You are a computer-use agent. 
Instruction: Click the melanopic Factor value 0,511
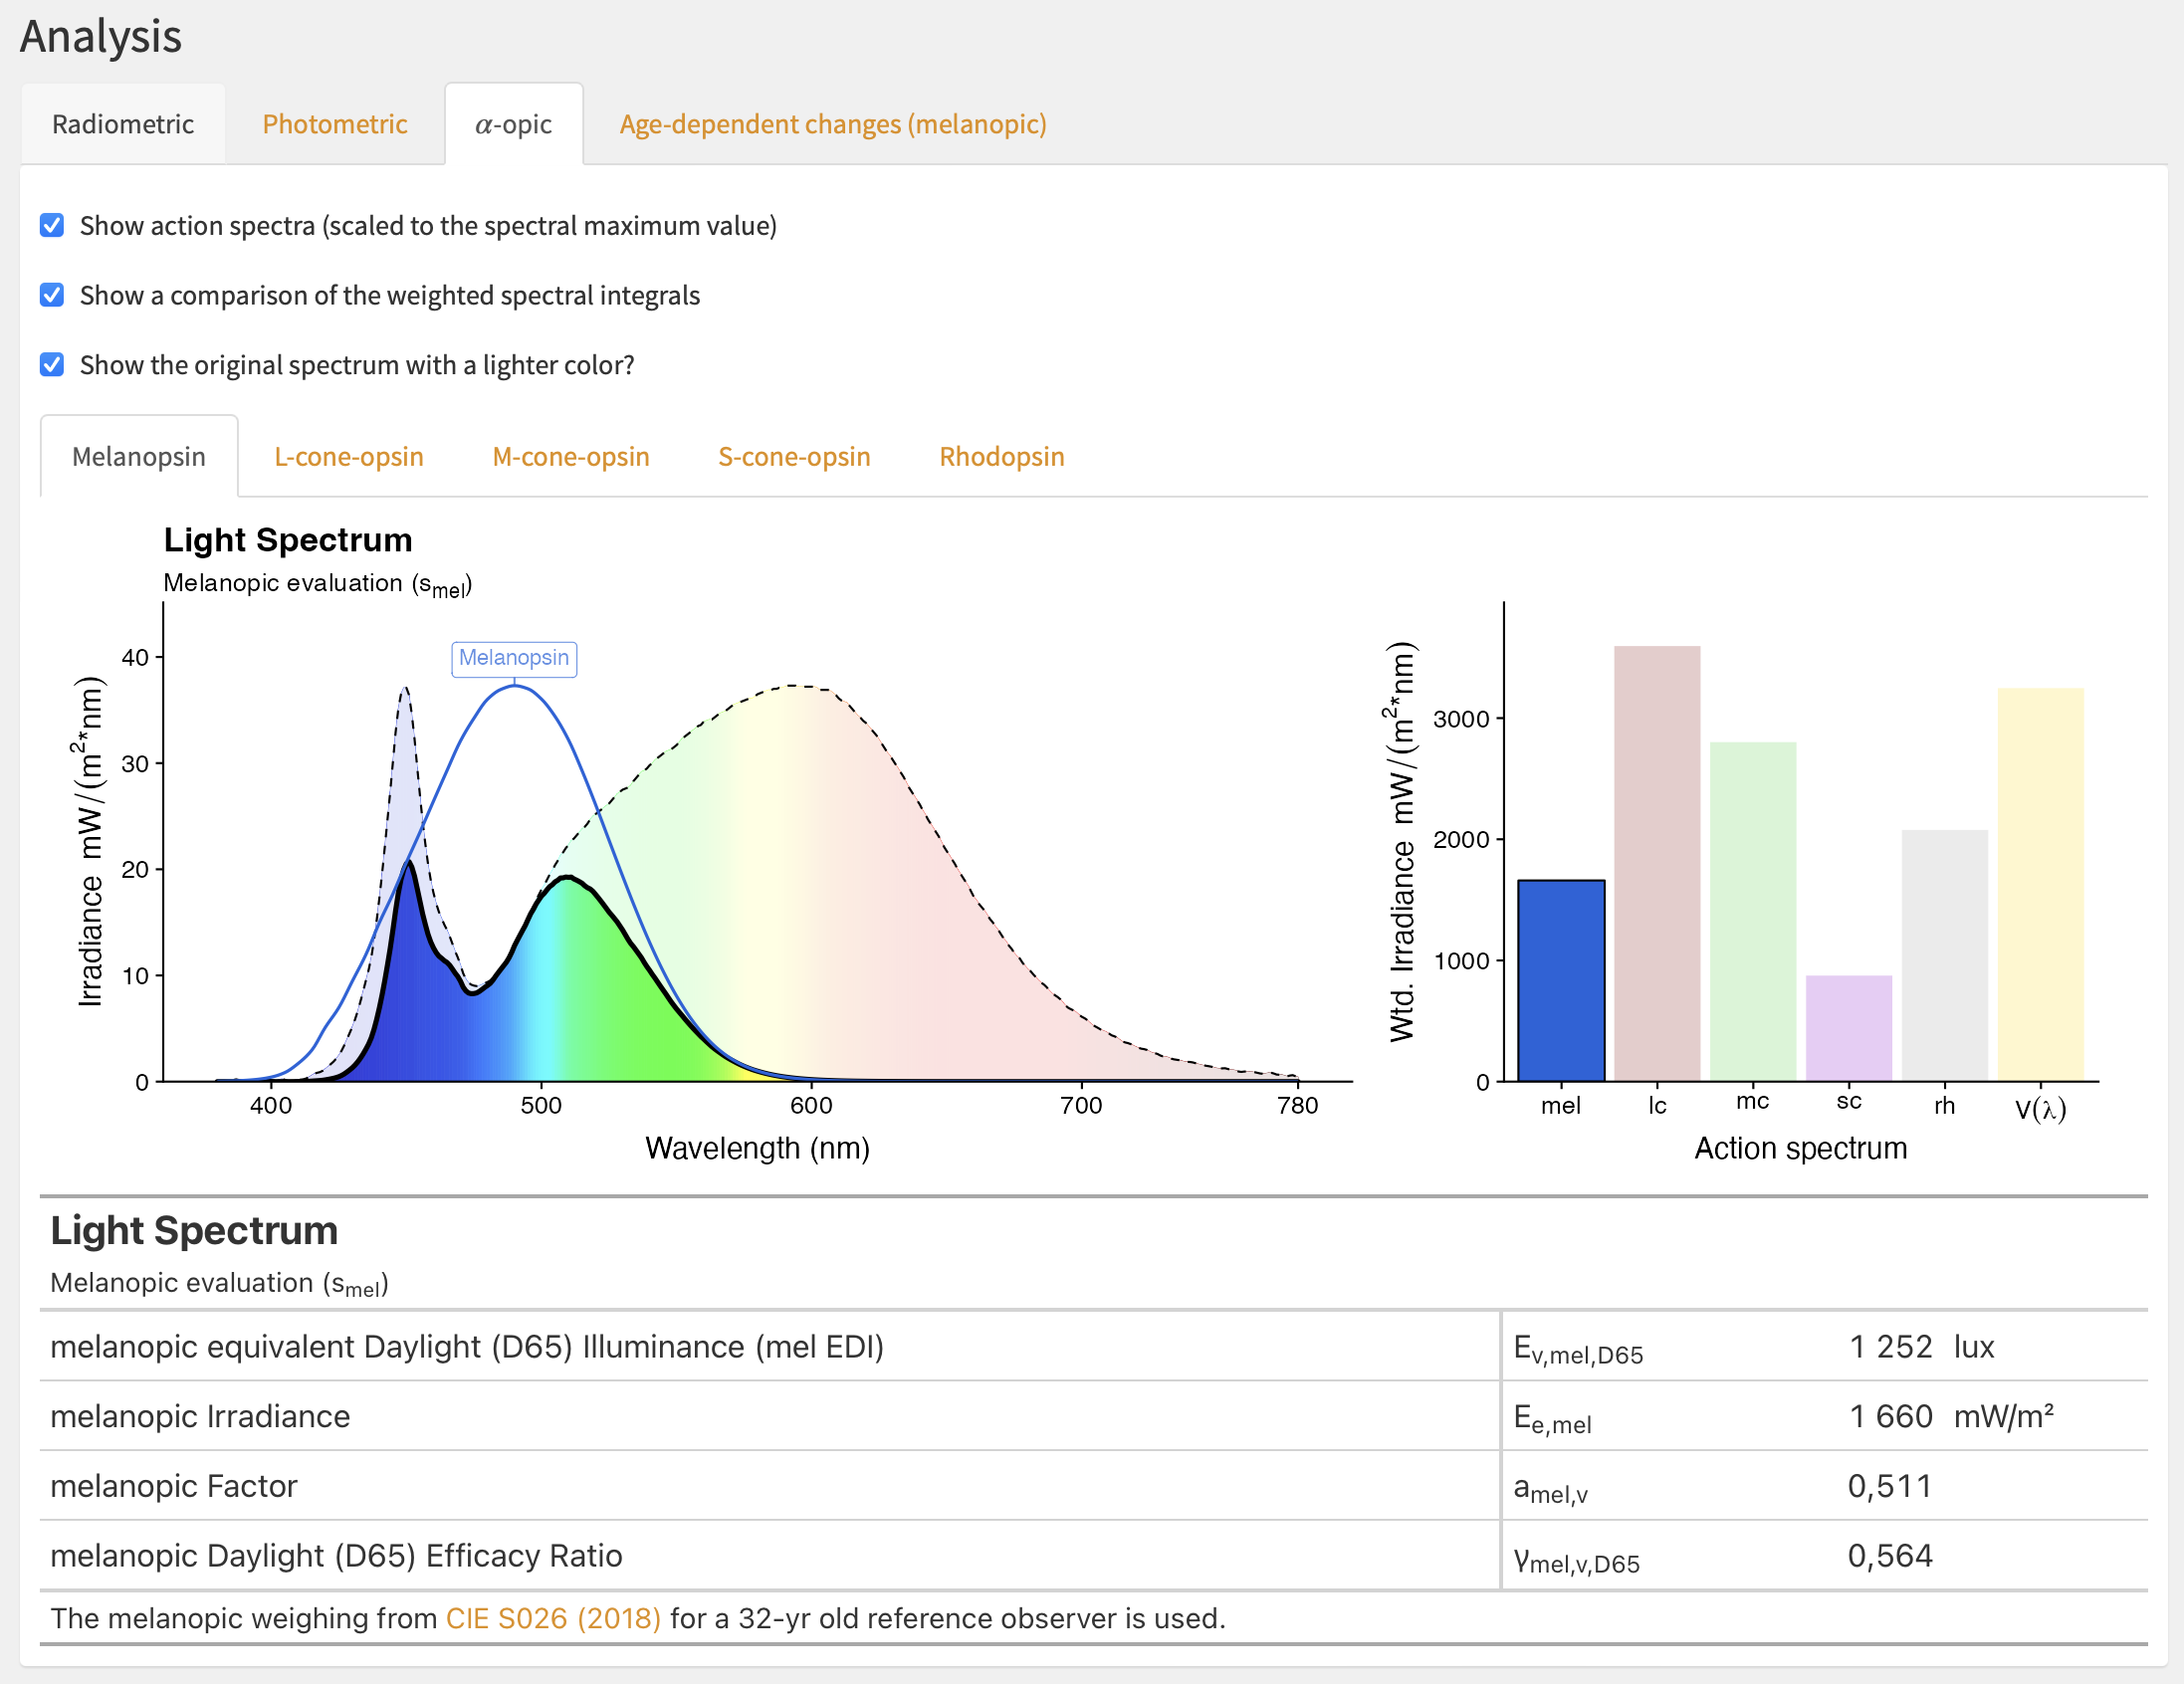click(1888, 1486)
